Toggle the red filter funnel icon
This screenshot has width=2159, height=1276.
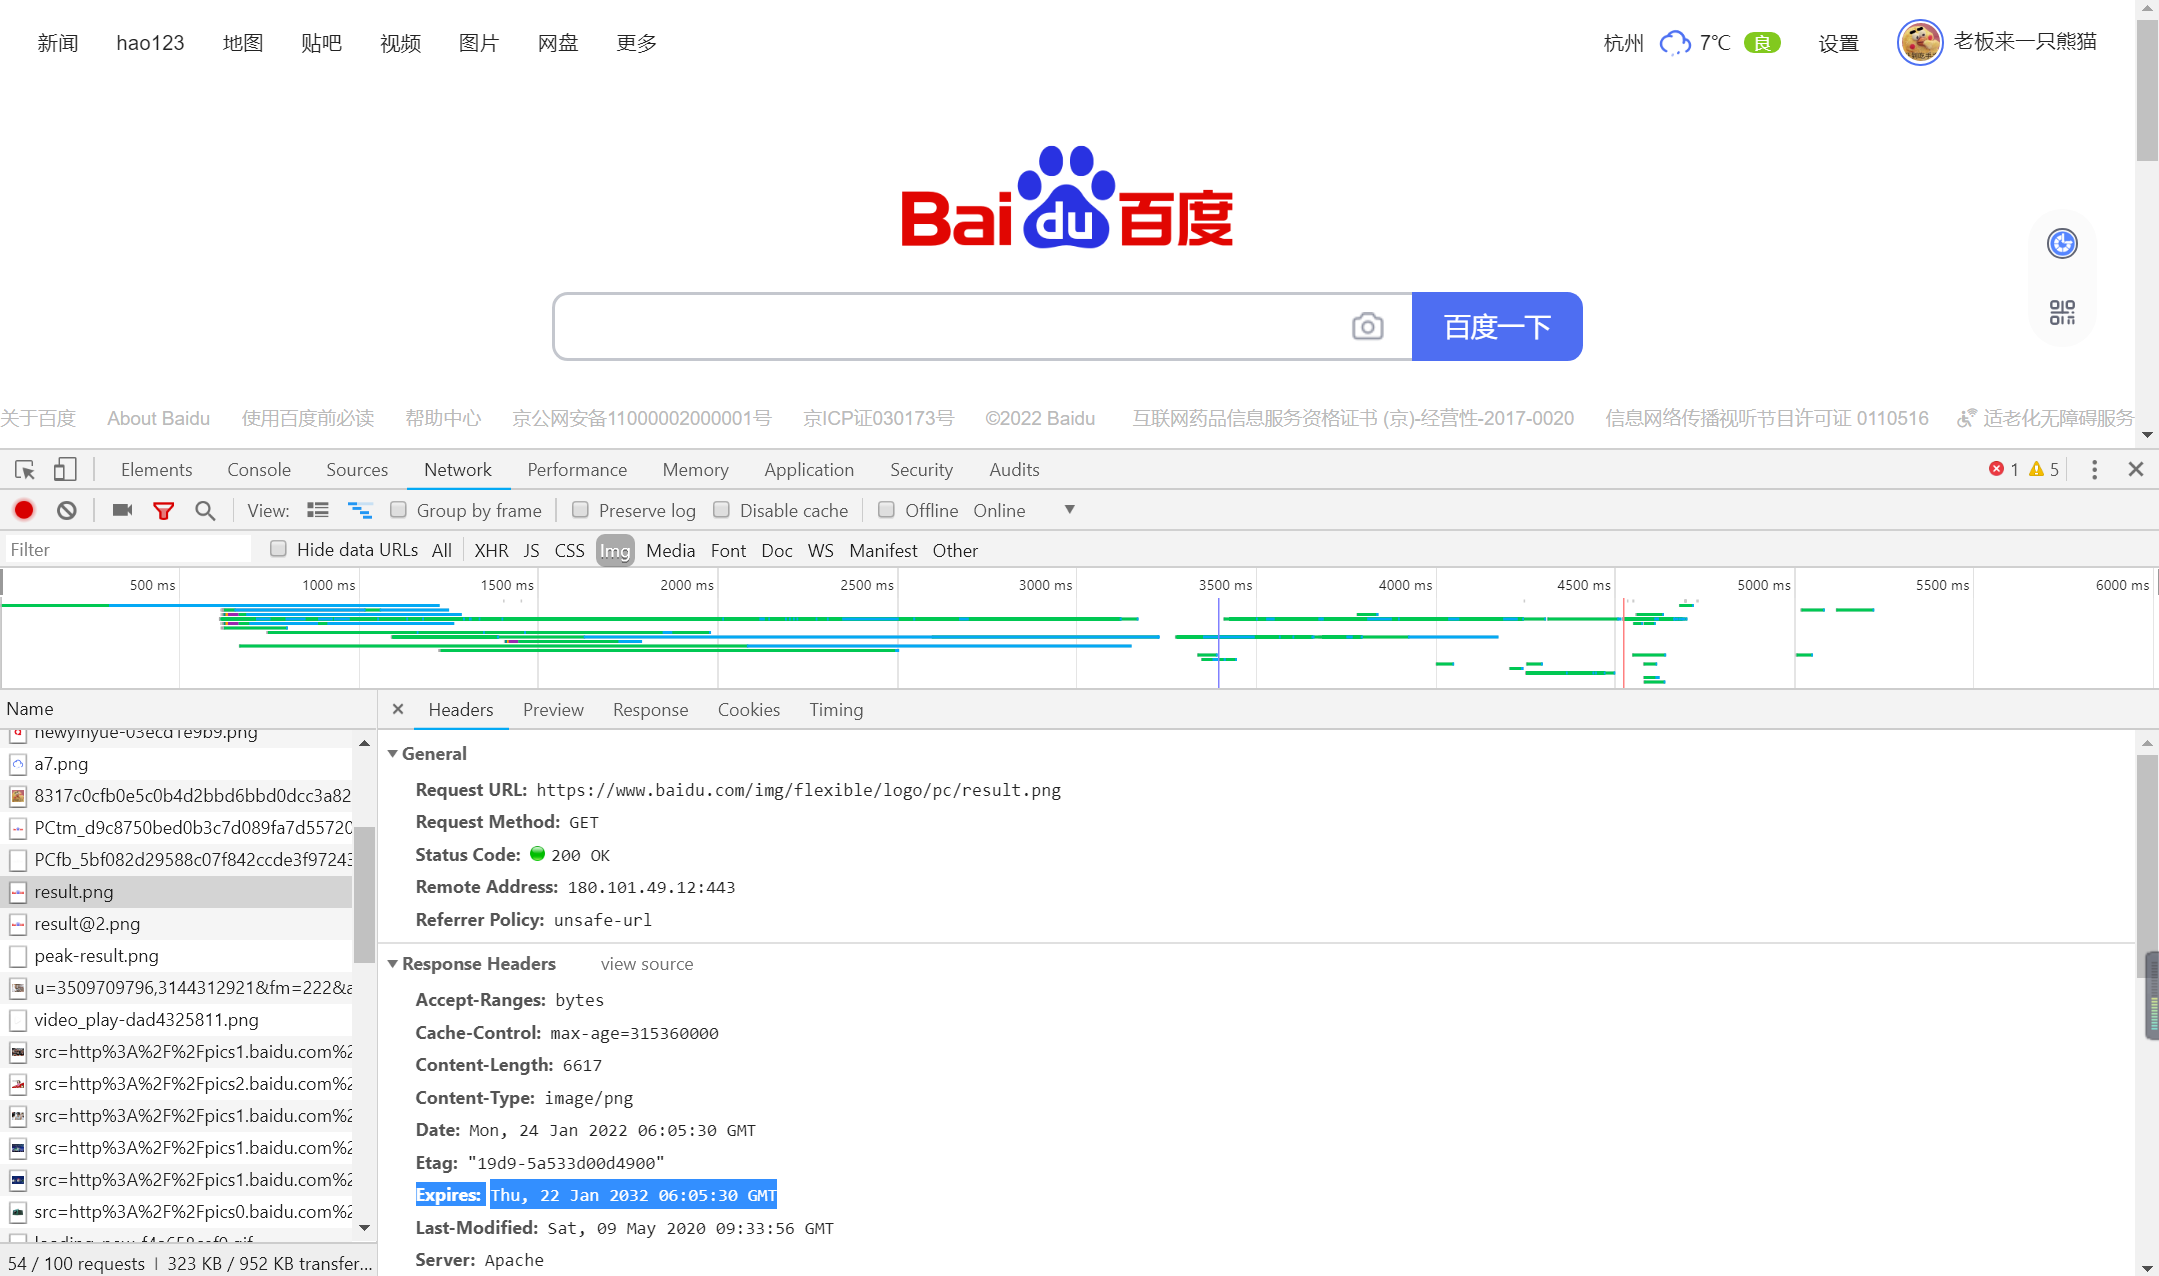point(164,511)
